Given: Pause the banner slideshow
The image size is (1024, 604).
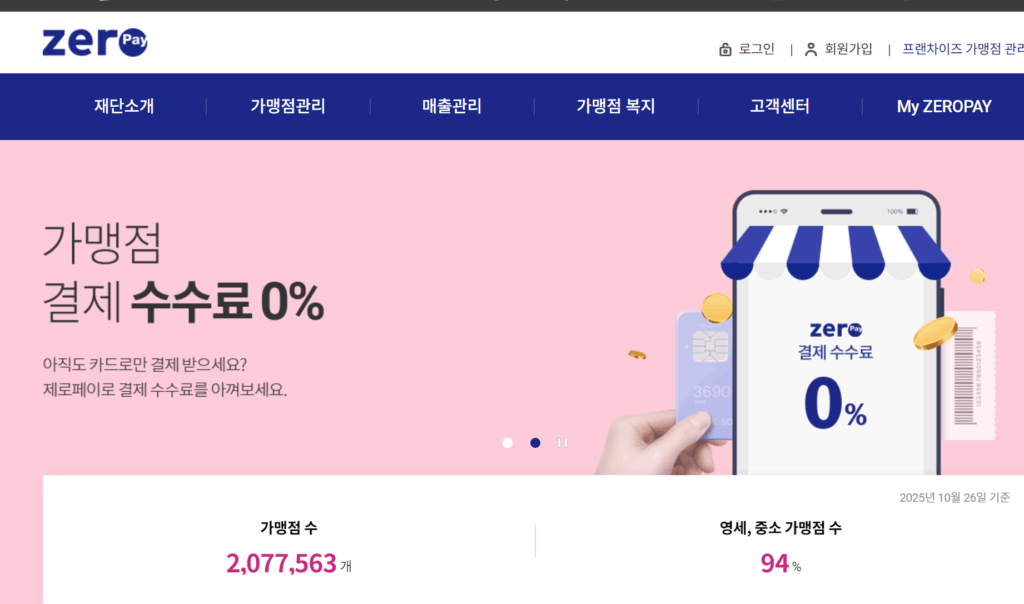Looking at the screenshot, I should point(562,443).
